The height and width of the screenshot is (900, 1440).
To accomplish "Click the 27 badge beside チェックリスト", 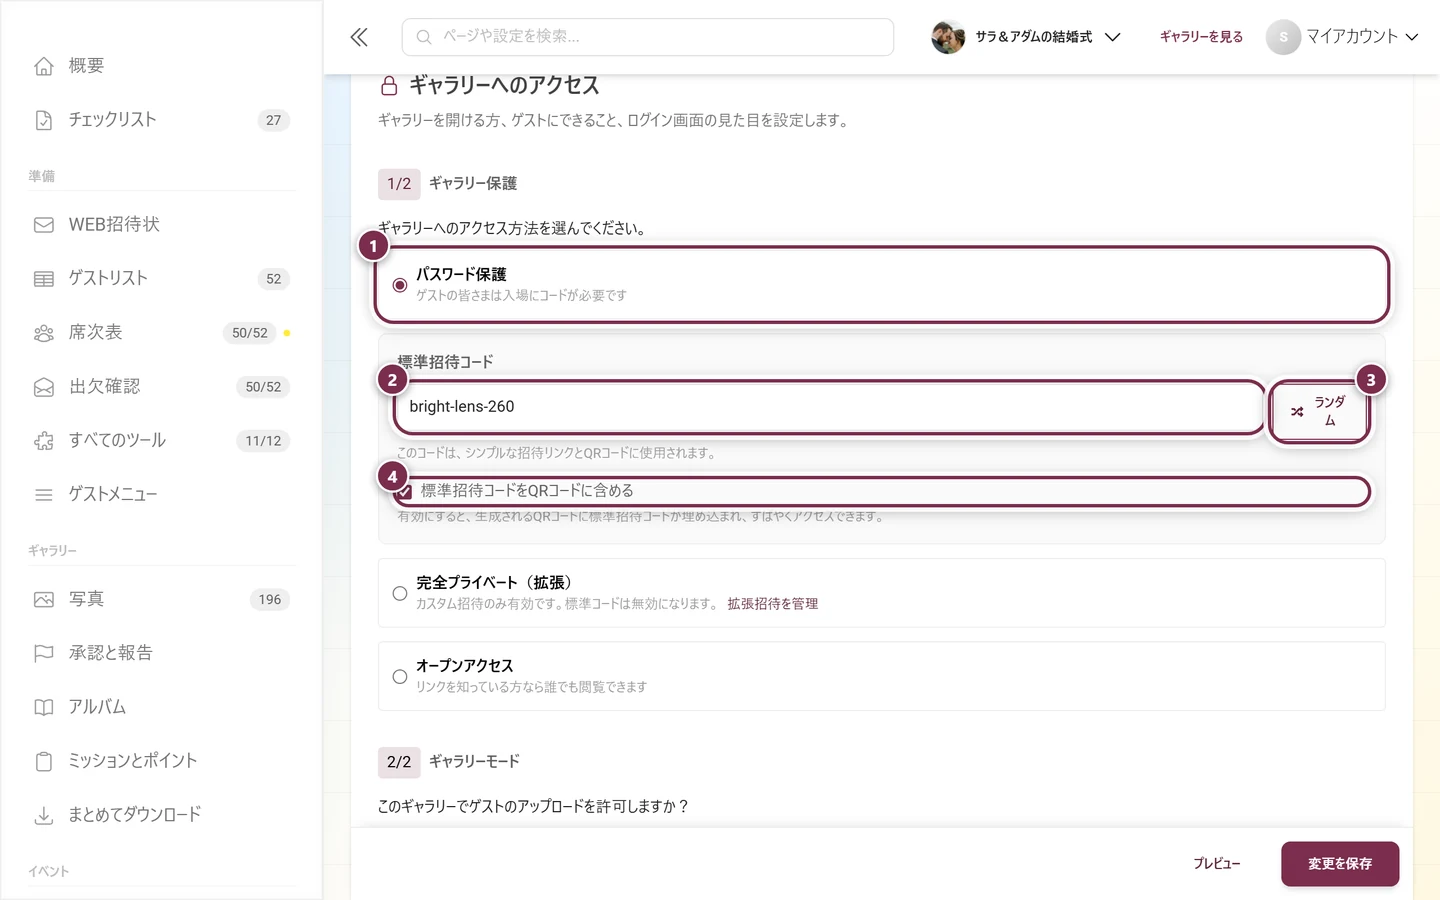I will [273, 120].
